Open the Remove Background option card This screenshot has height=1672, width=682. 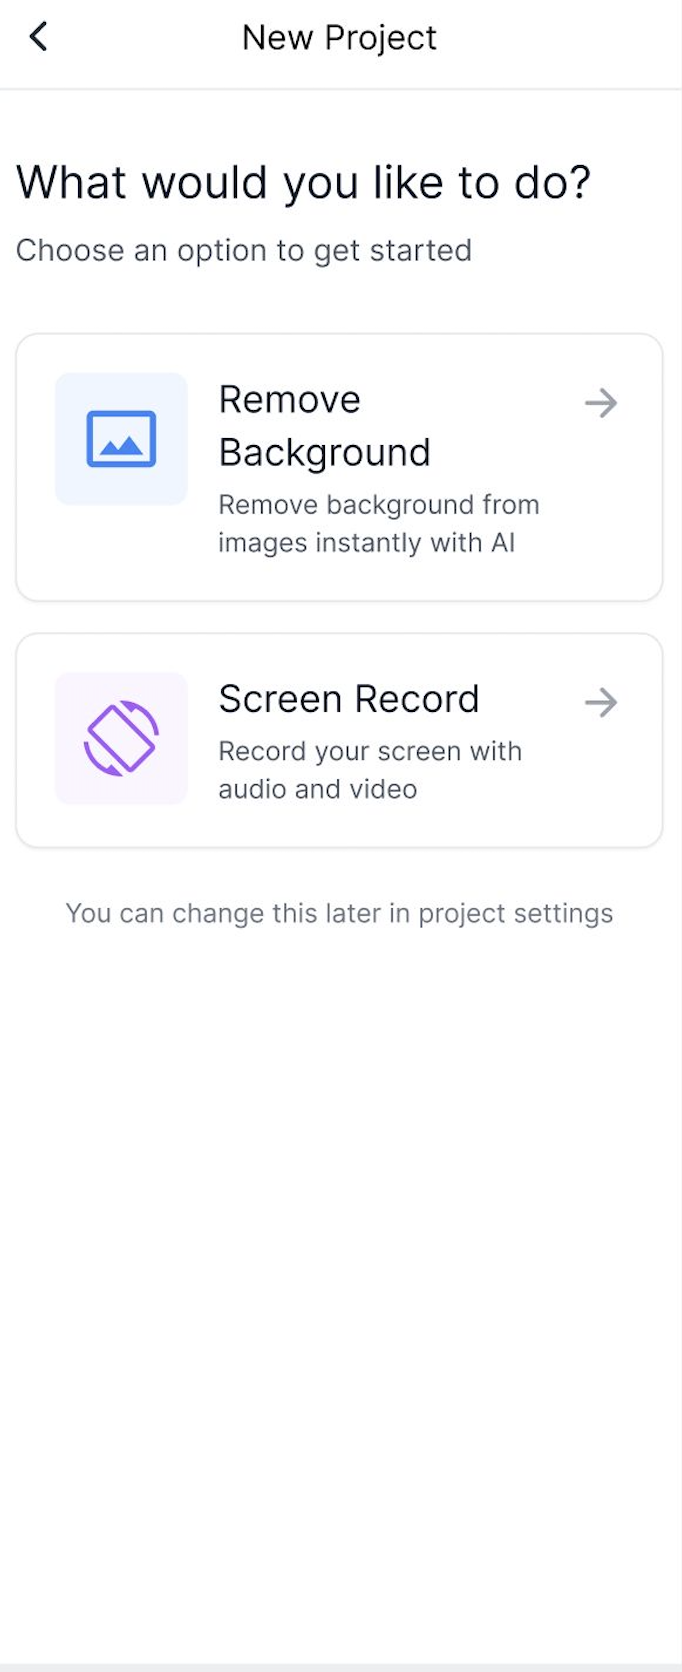tap(339, 467)
